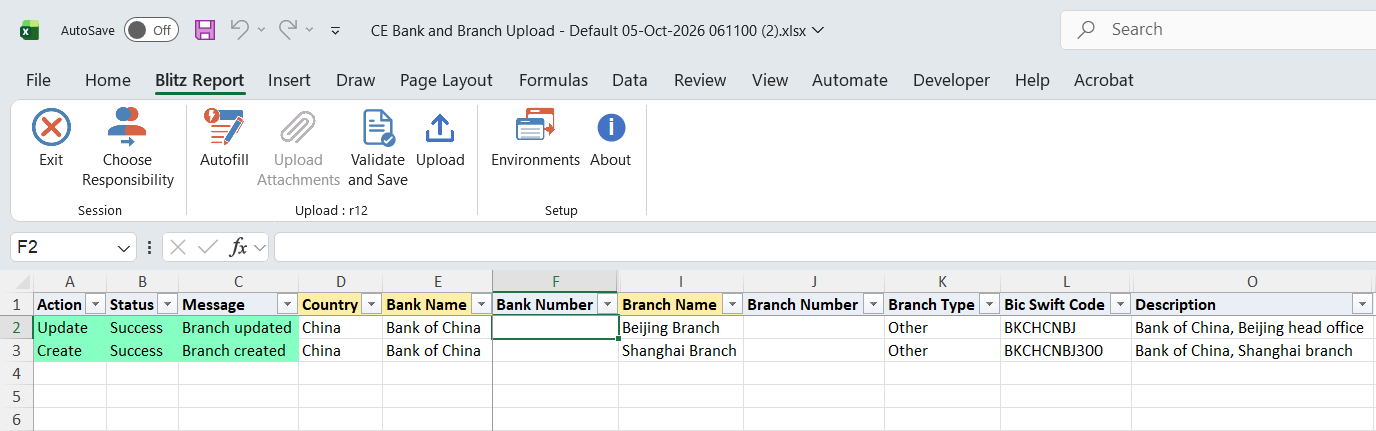
Task: Open the Redo history dropdown
Action: pos(309,30)
